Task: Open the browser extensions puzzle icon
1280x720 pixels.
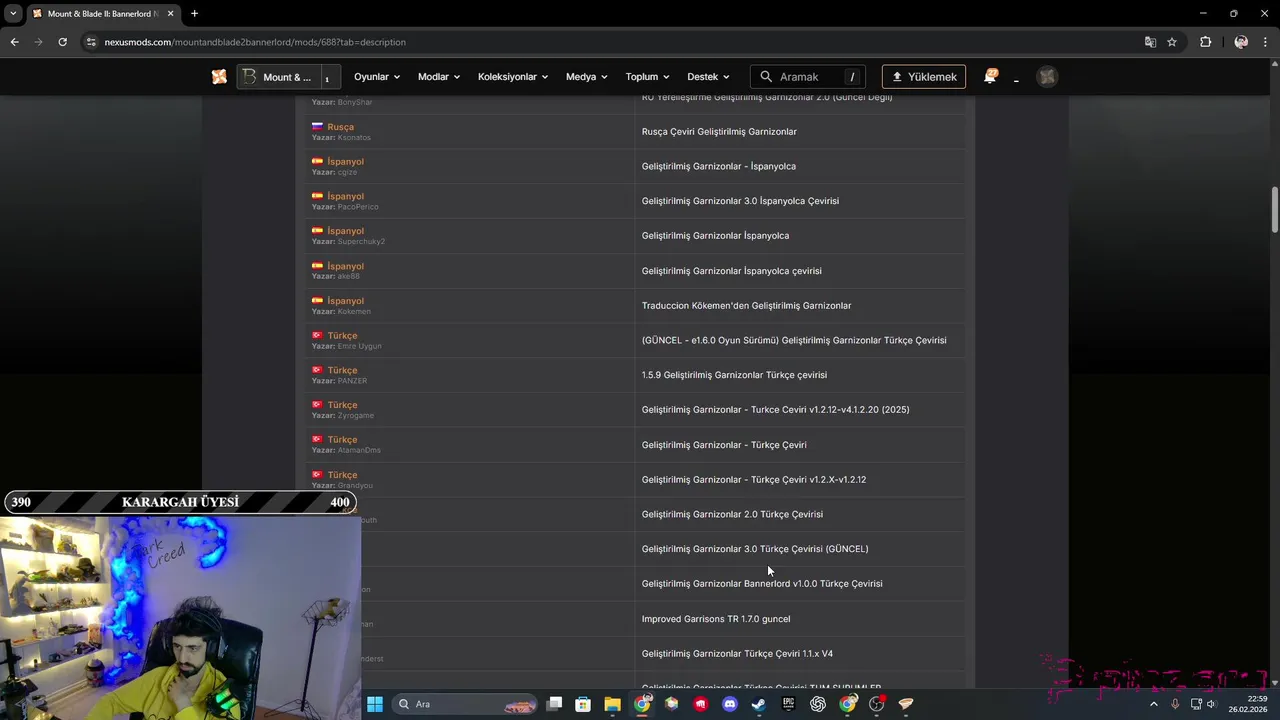Action: [1205, 42]
